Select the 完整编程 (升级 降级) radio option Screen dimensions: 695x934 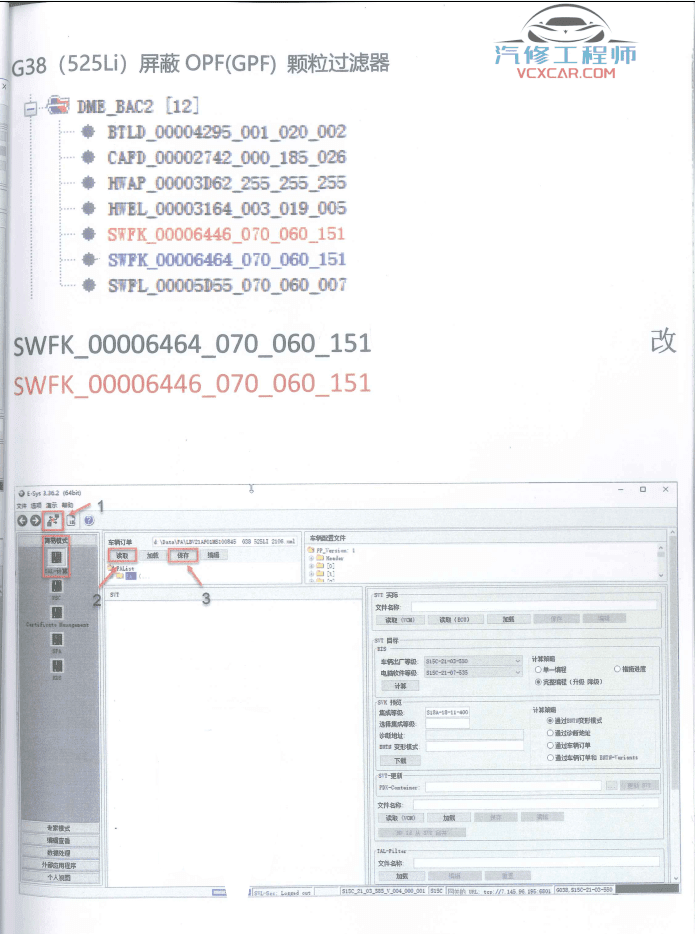pyautogui.click(x=538, y=681)
